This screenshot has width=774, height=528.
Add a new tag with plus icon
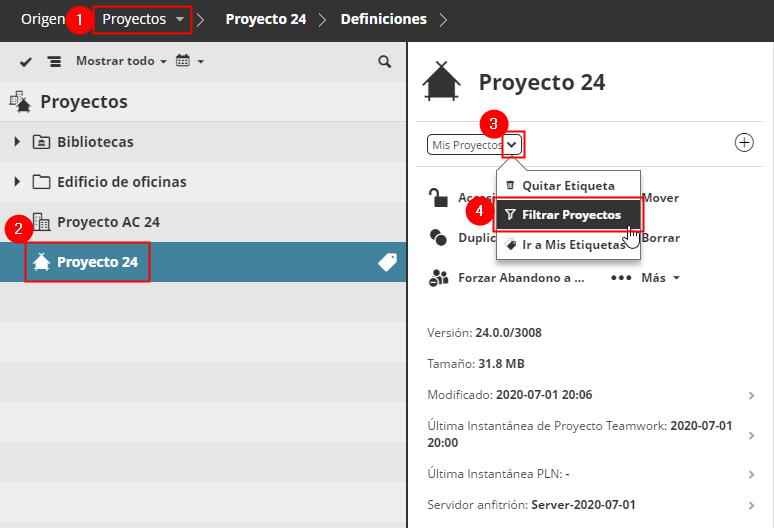pyautogui.click(x=744, y=143)
